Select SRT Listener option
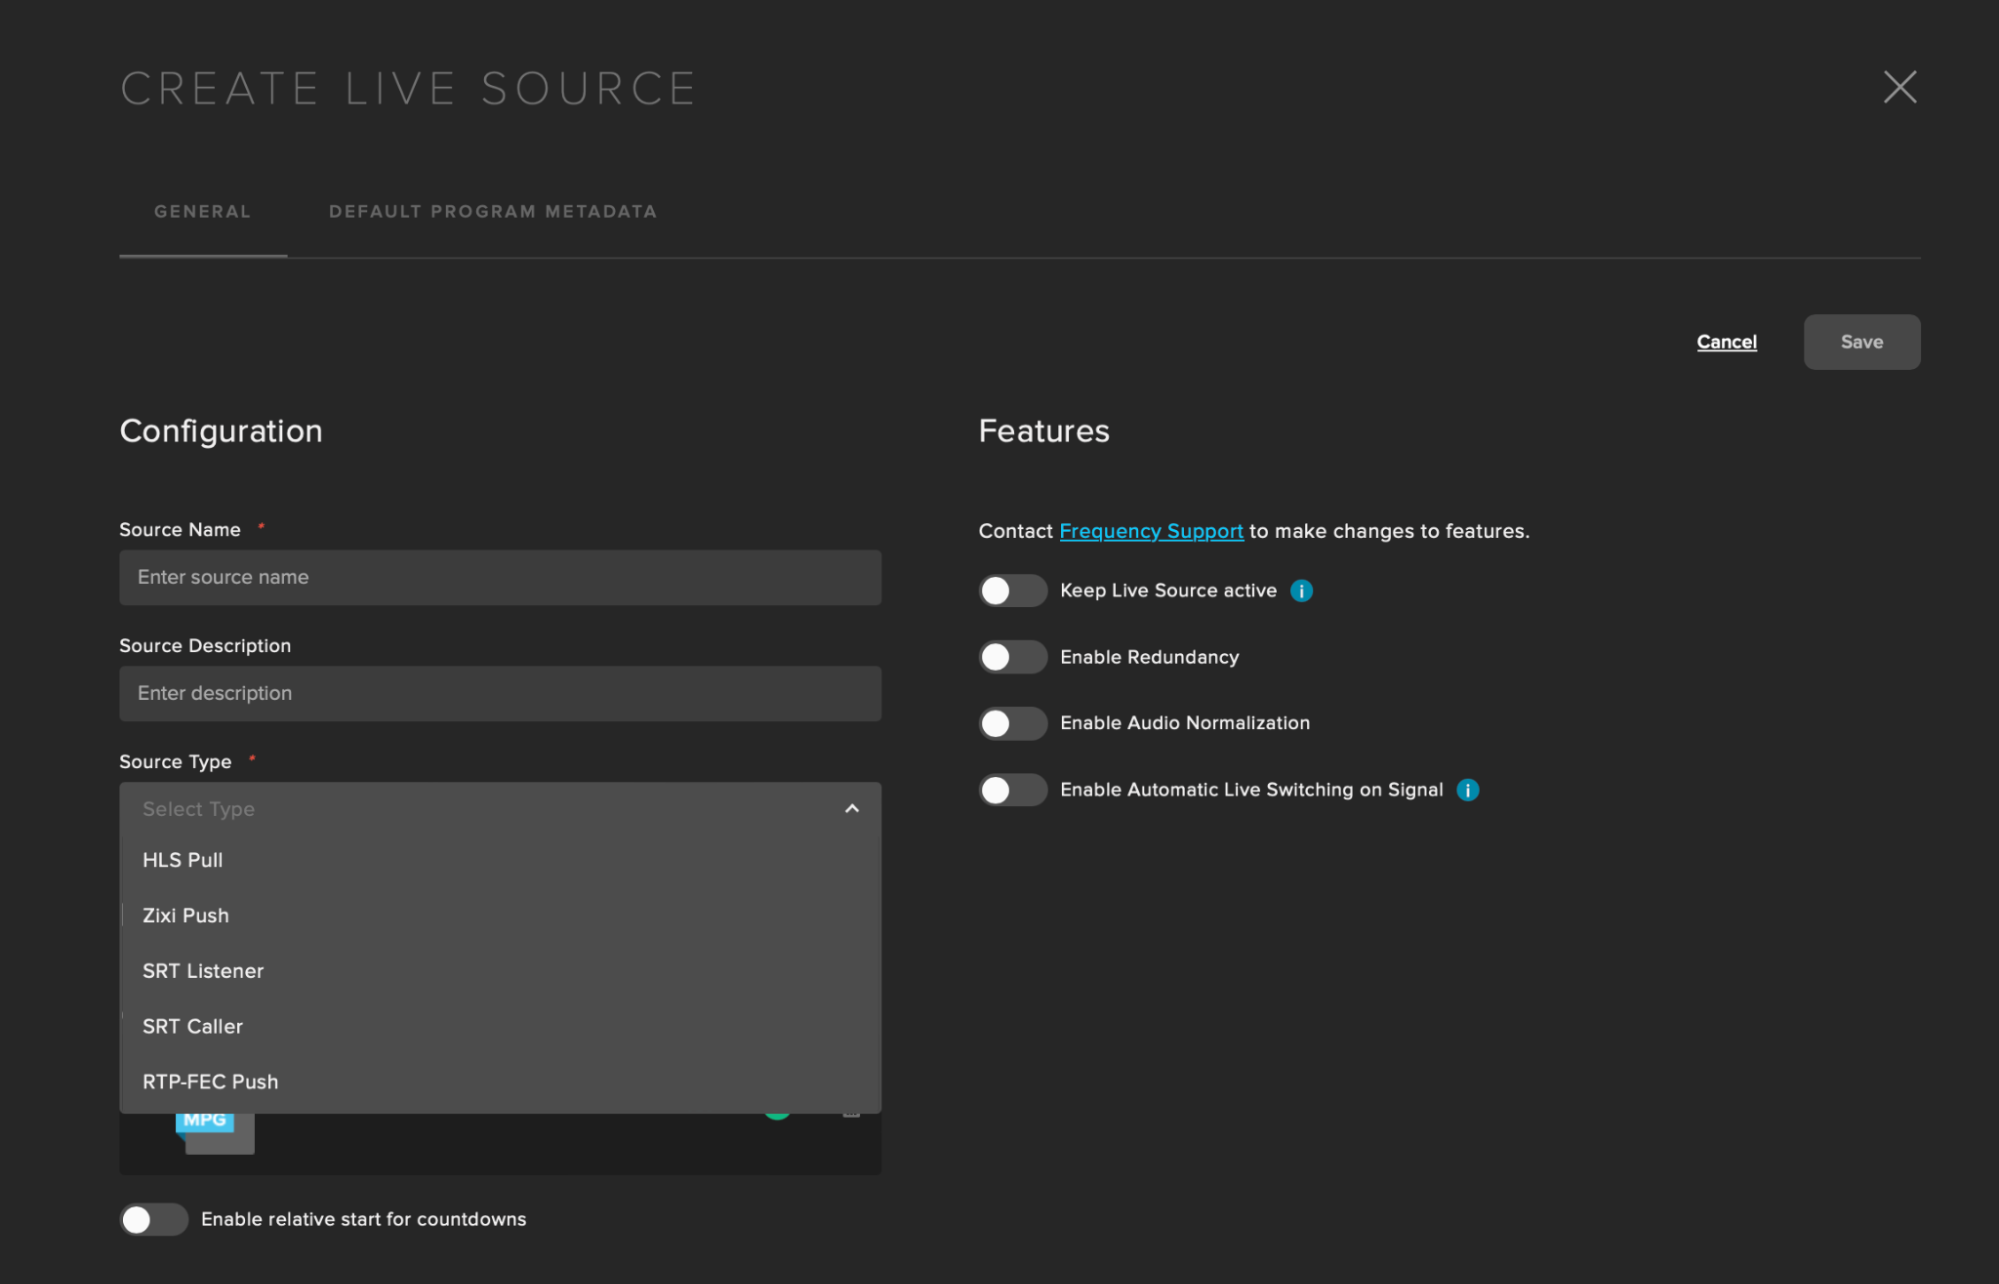Image resolution: width=1999 pixels, height=1284 pixels. (203, 971)
